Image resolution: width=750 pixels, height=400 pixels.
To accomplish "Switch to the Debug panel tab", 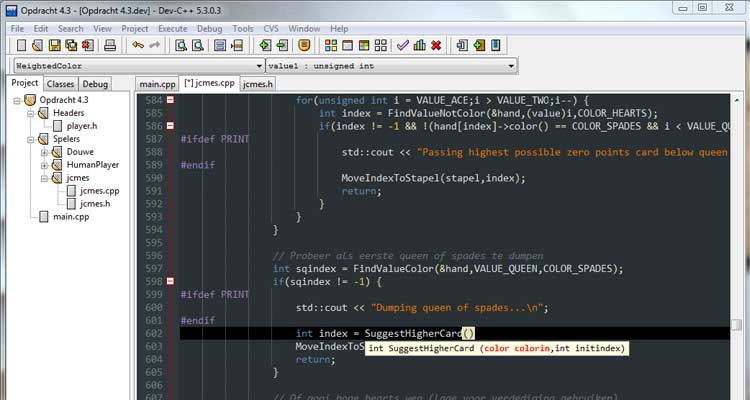I will [95, 84].
